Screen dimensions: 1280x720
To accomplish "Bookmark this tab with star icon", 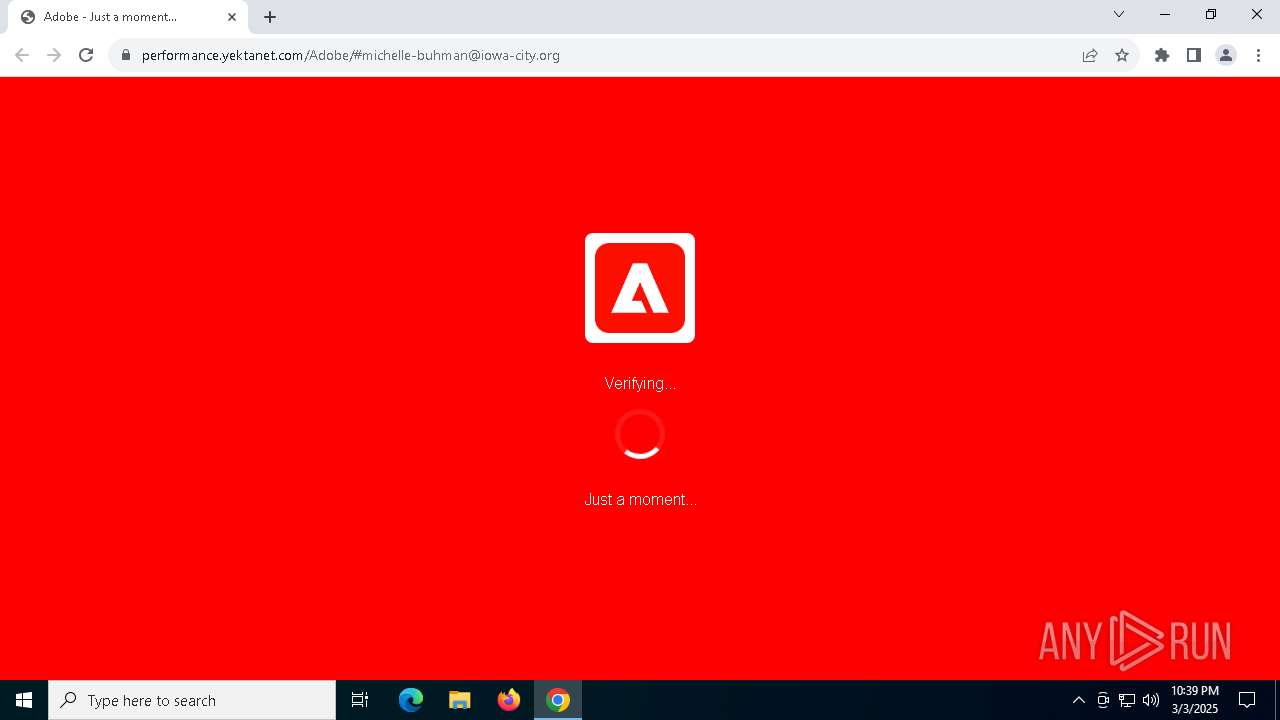I will click(1122, 55).
